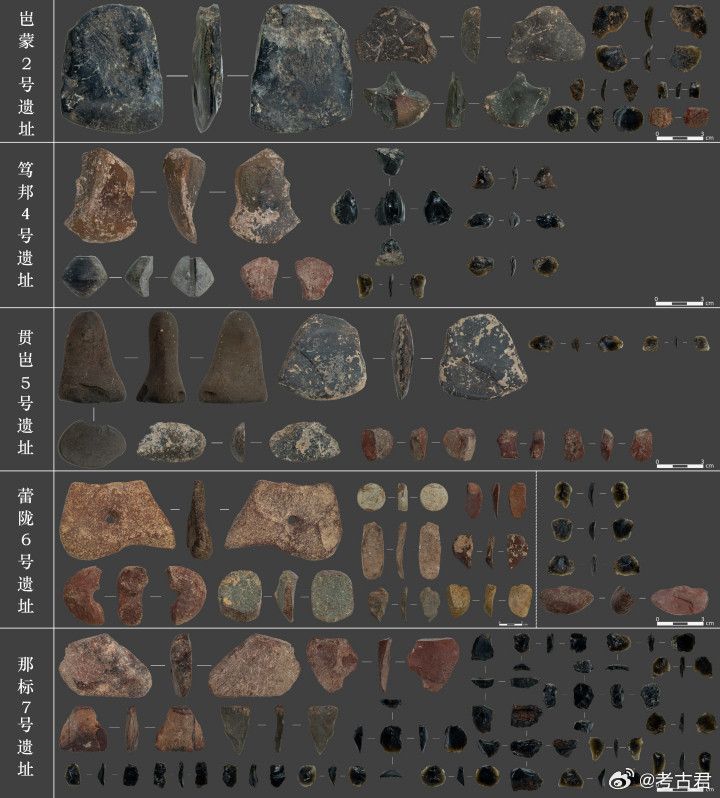Select the leftmost crescent-shaped red stone in 蕾陇6号遗址 row
This screenshot has width=720, height=798.
[x=84, y=596]
